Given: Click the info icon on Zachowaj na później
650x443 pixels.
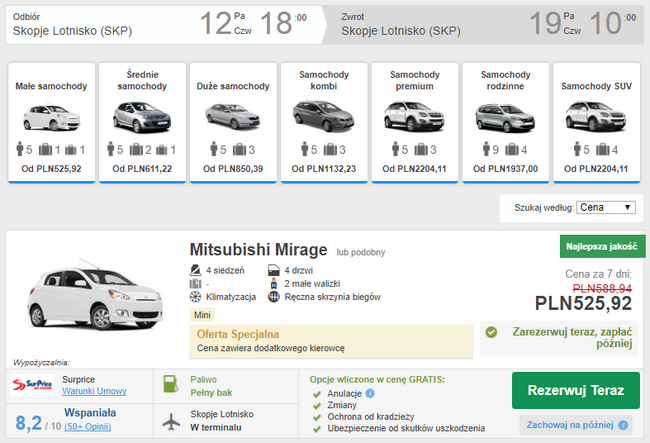Looking at the screenshot, I should (x=623, y=425).
